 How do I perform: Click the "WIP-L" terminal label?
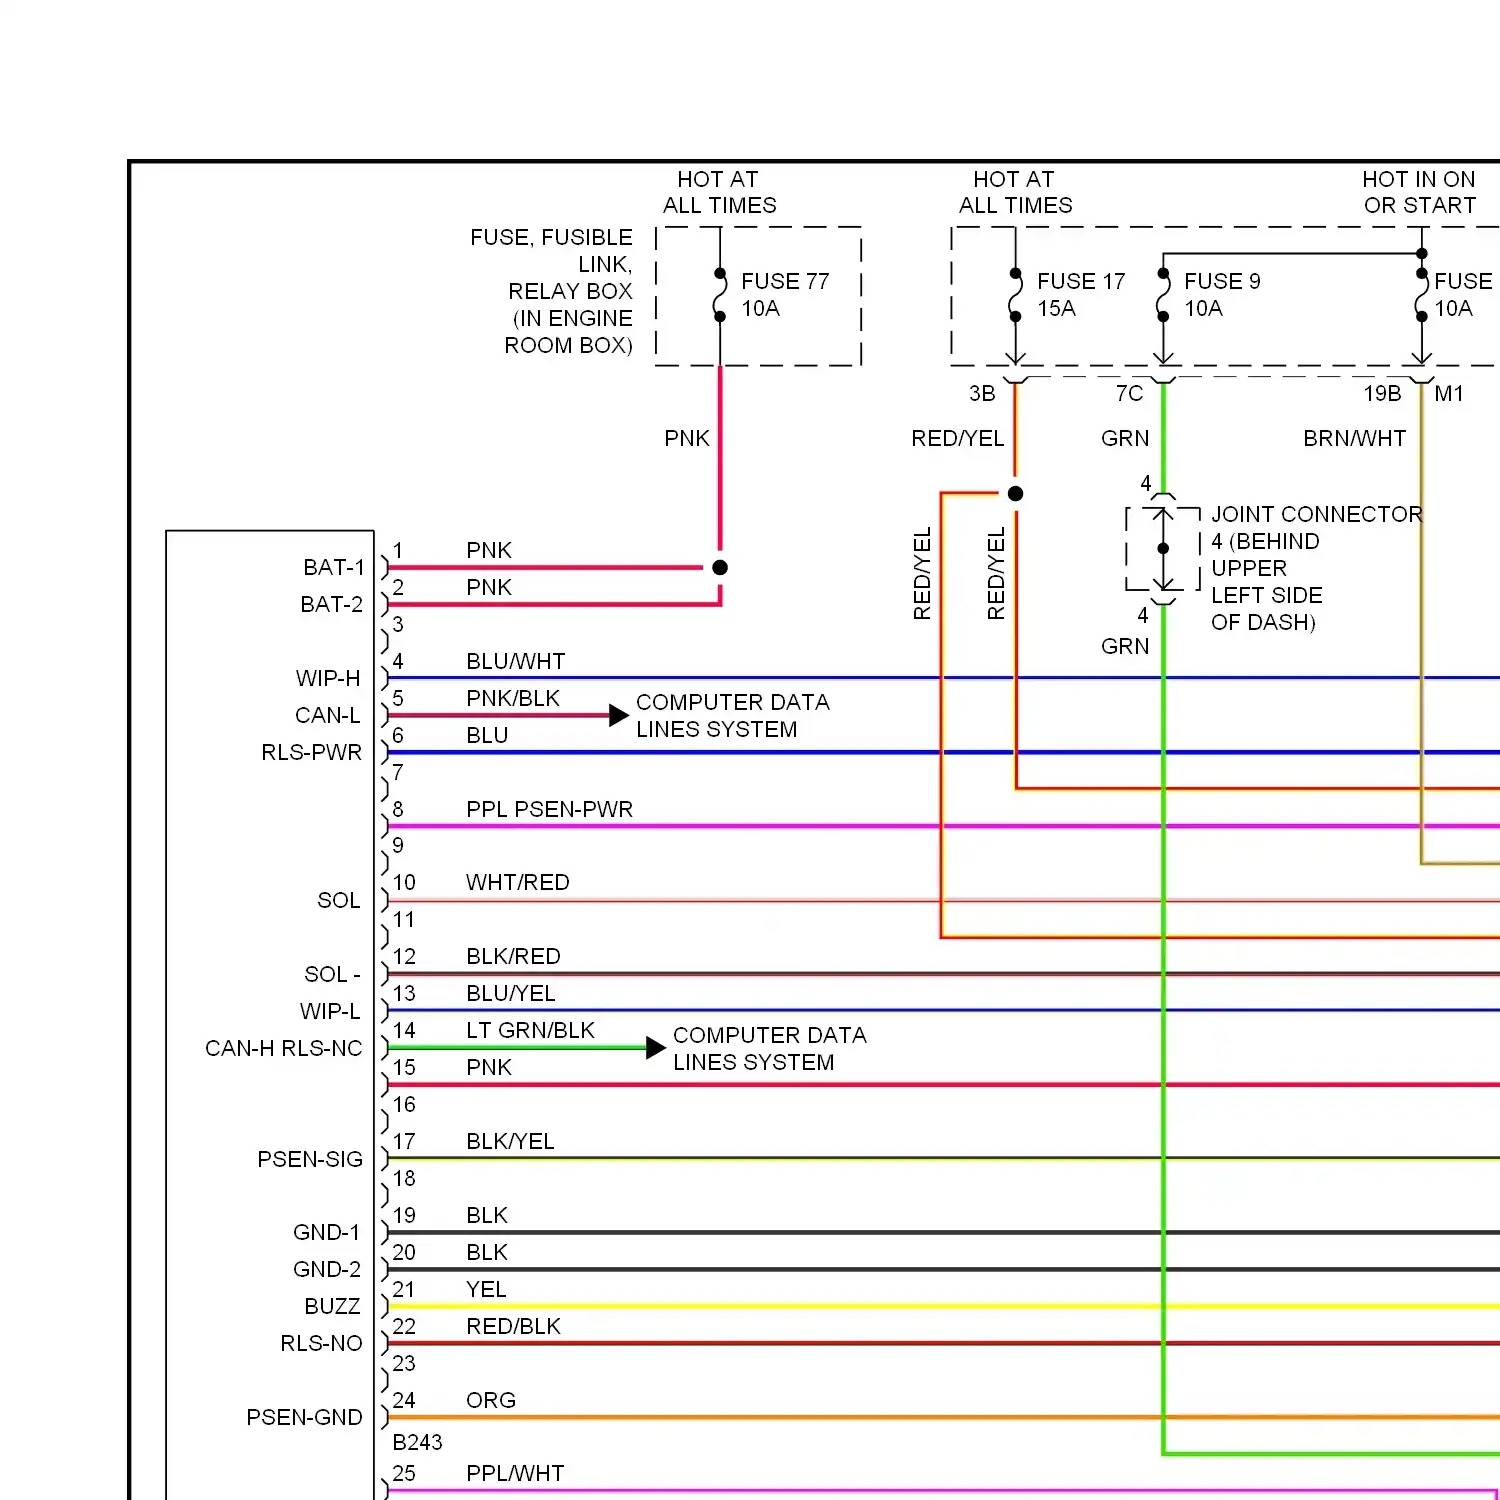click(x=330, y=1012)
